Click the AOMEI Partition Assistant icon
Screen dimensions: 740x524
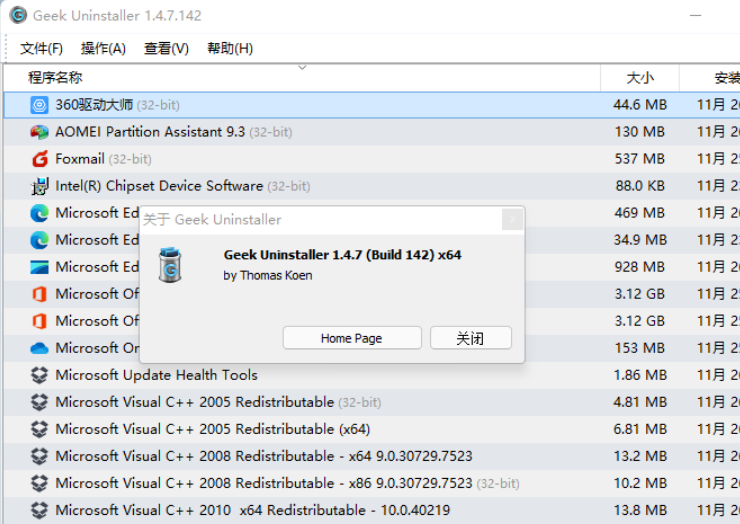39,132
